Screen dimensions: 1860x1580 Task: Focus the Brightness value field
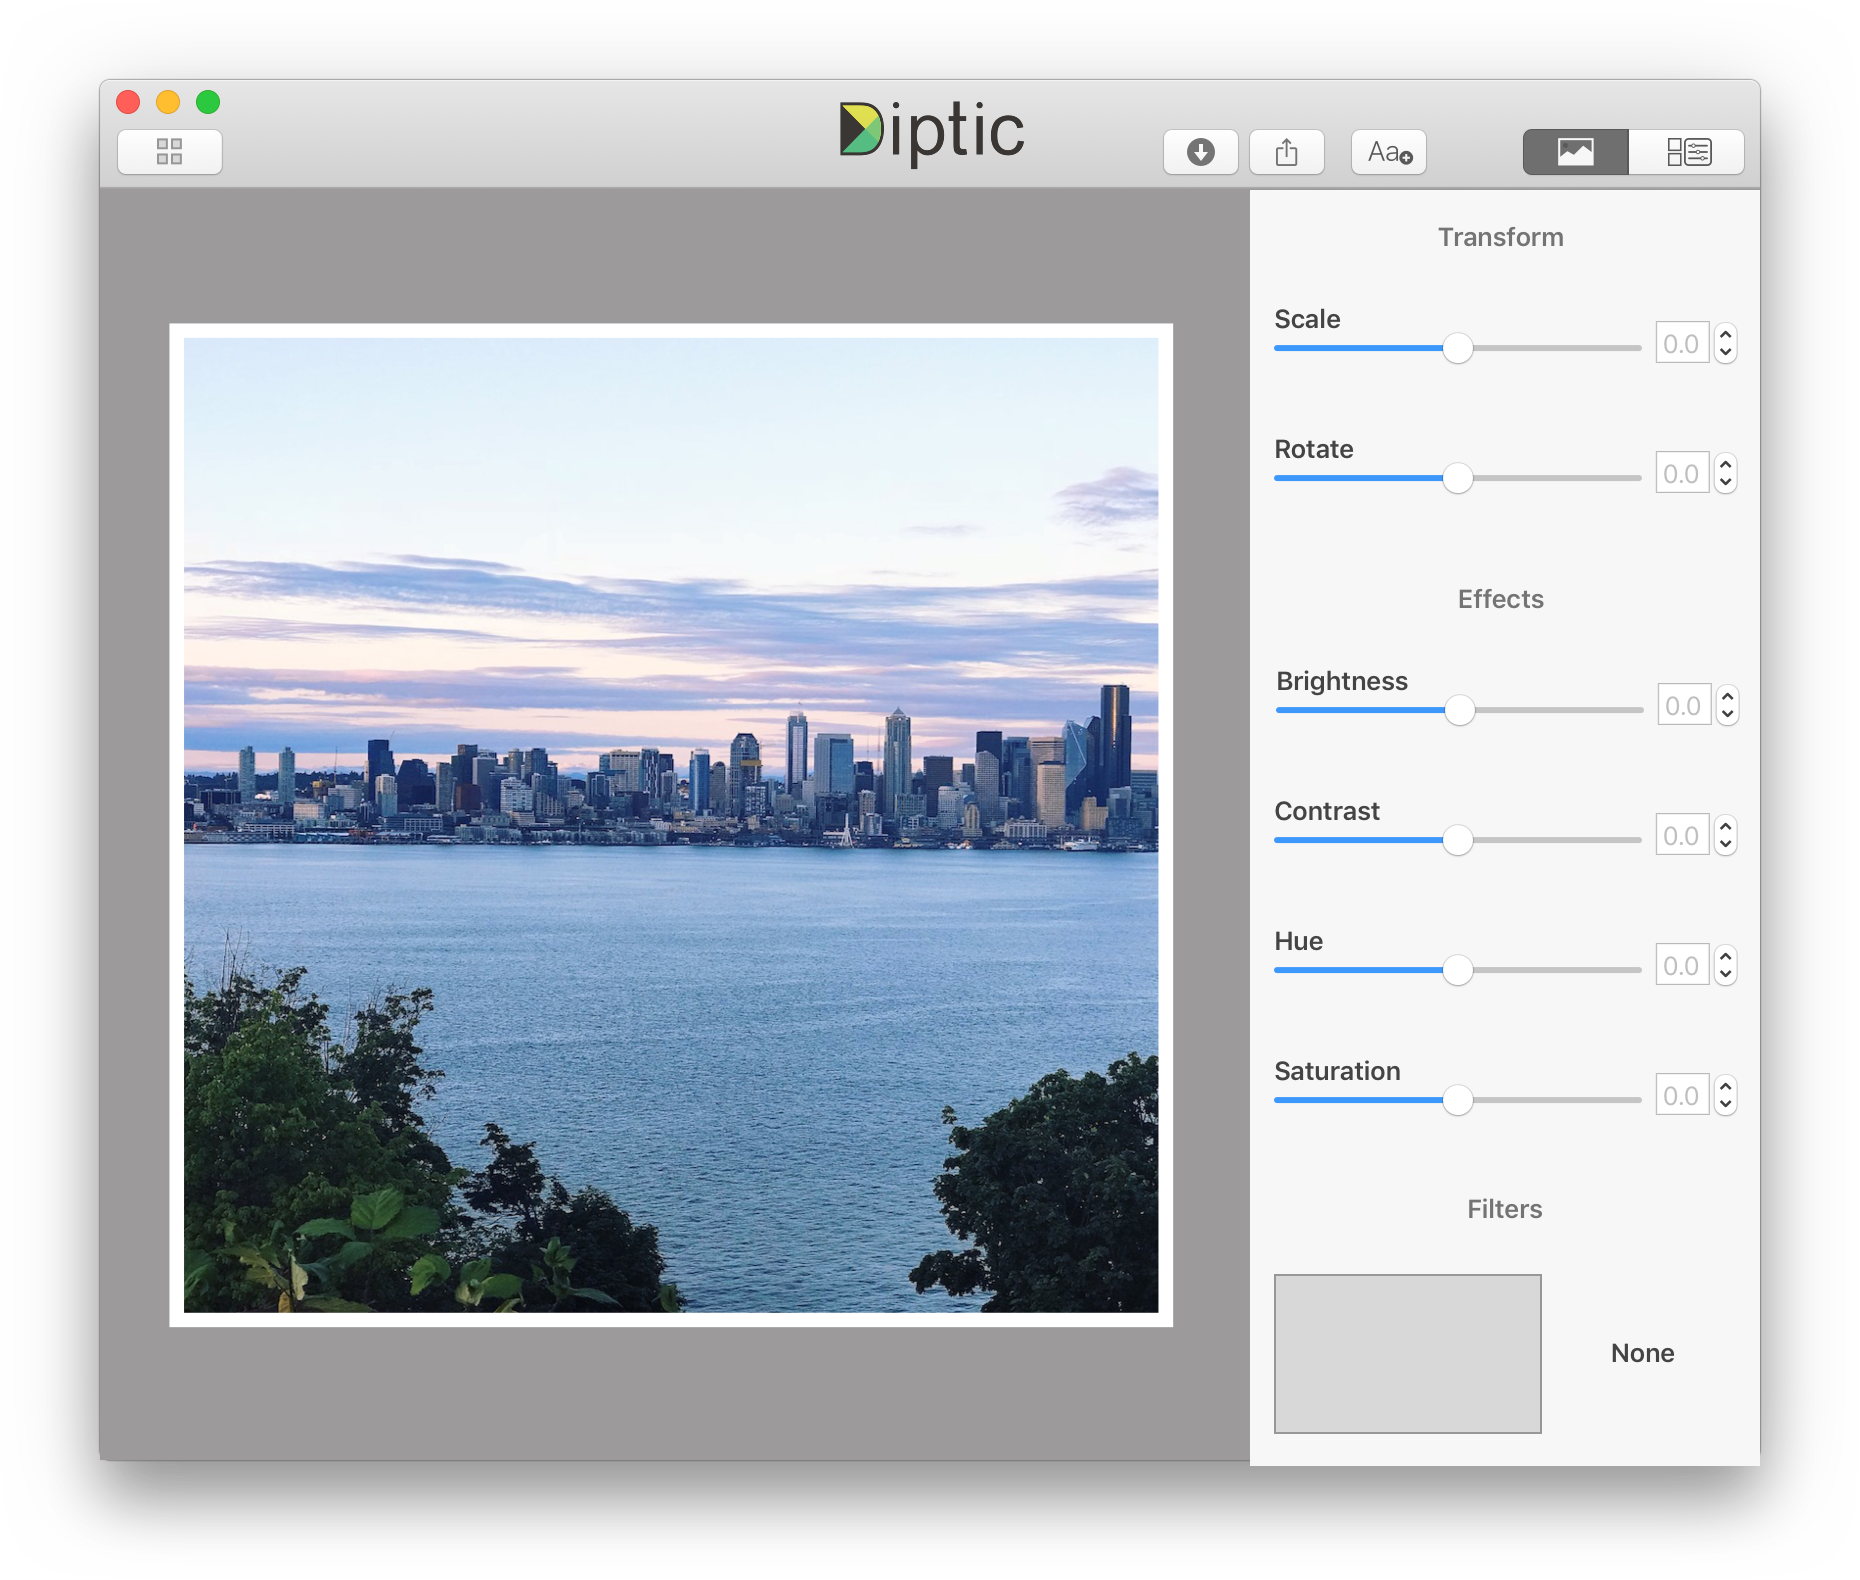[1684, 705]
